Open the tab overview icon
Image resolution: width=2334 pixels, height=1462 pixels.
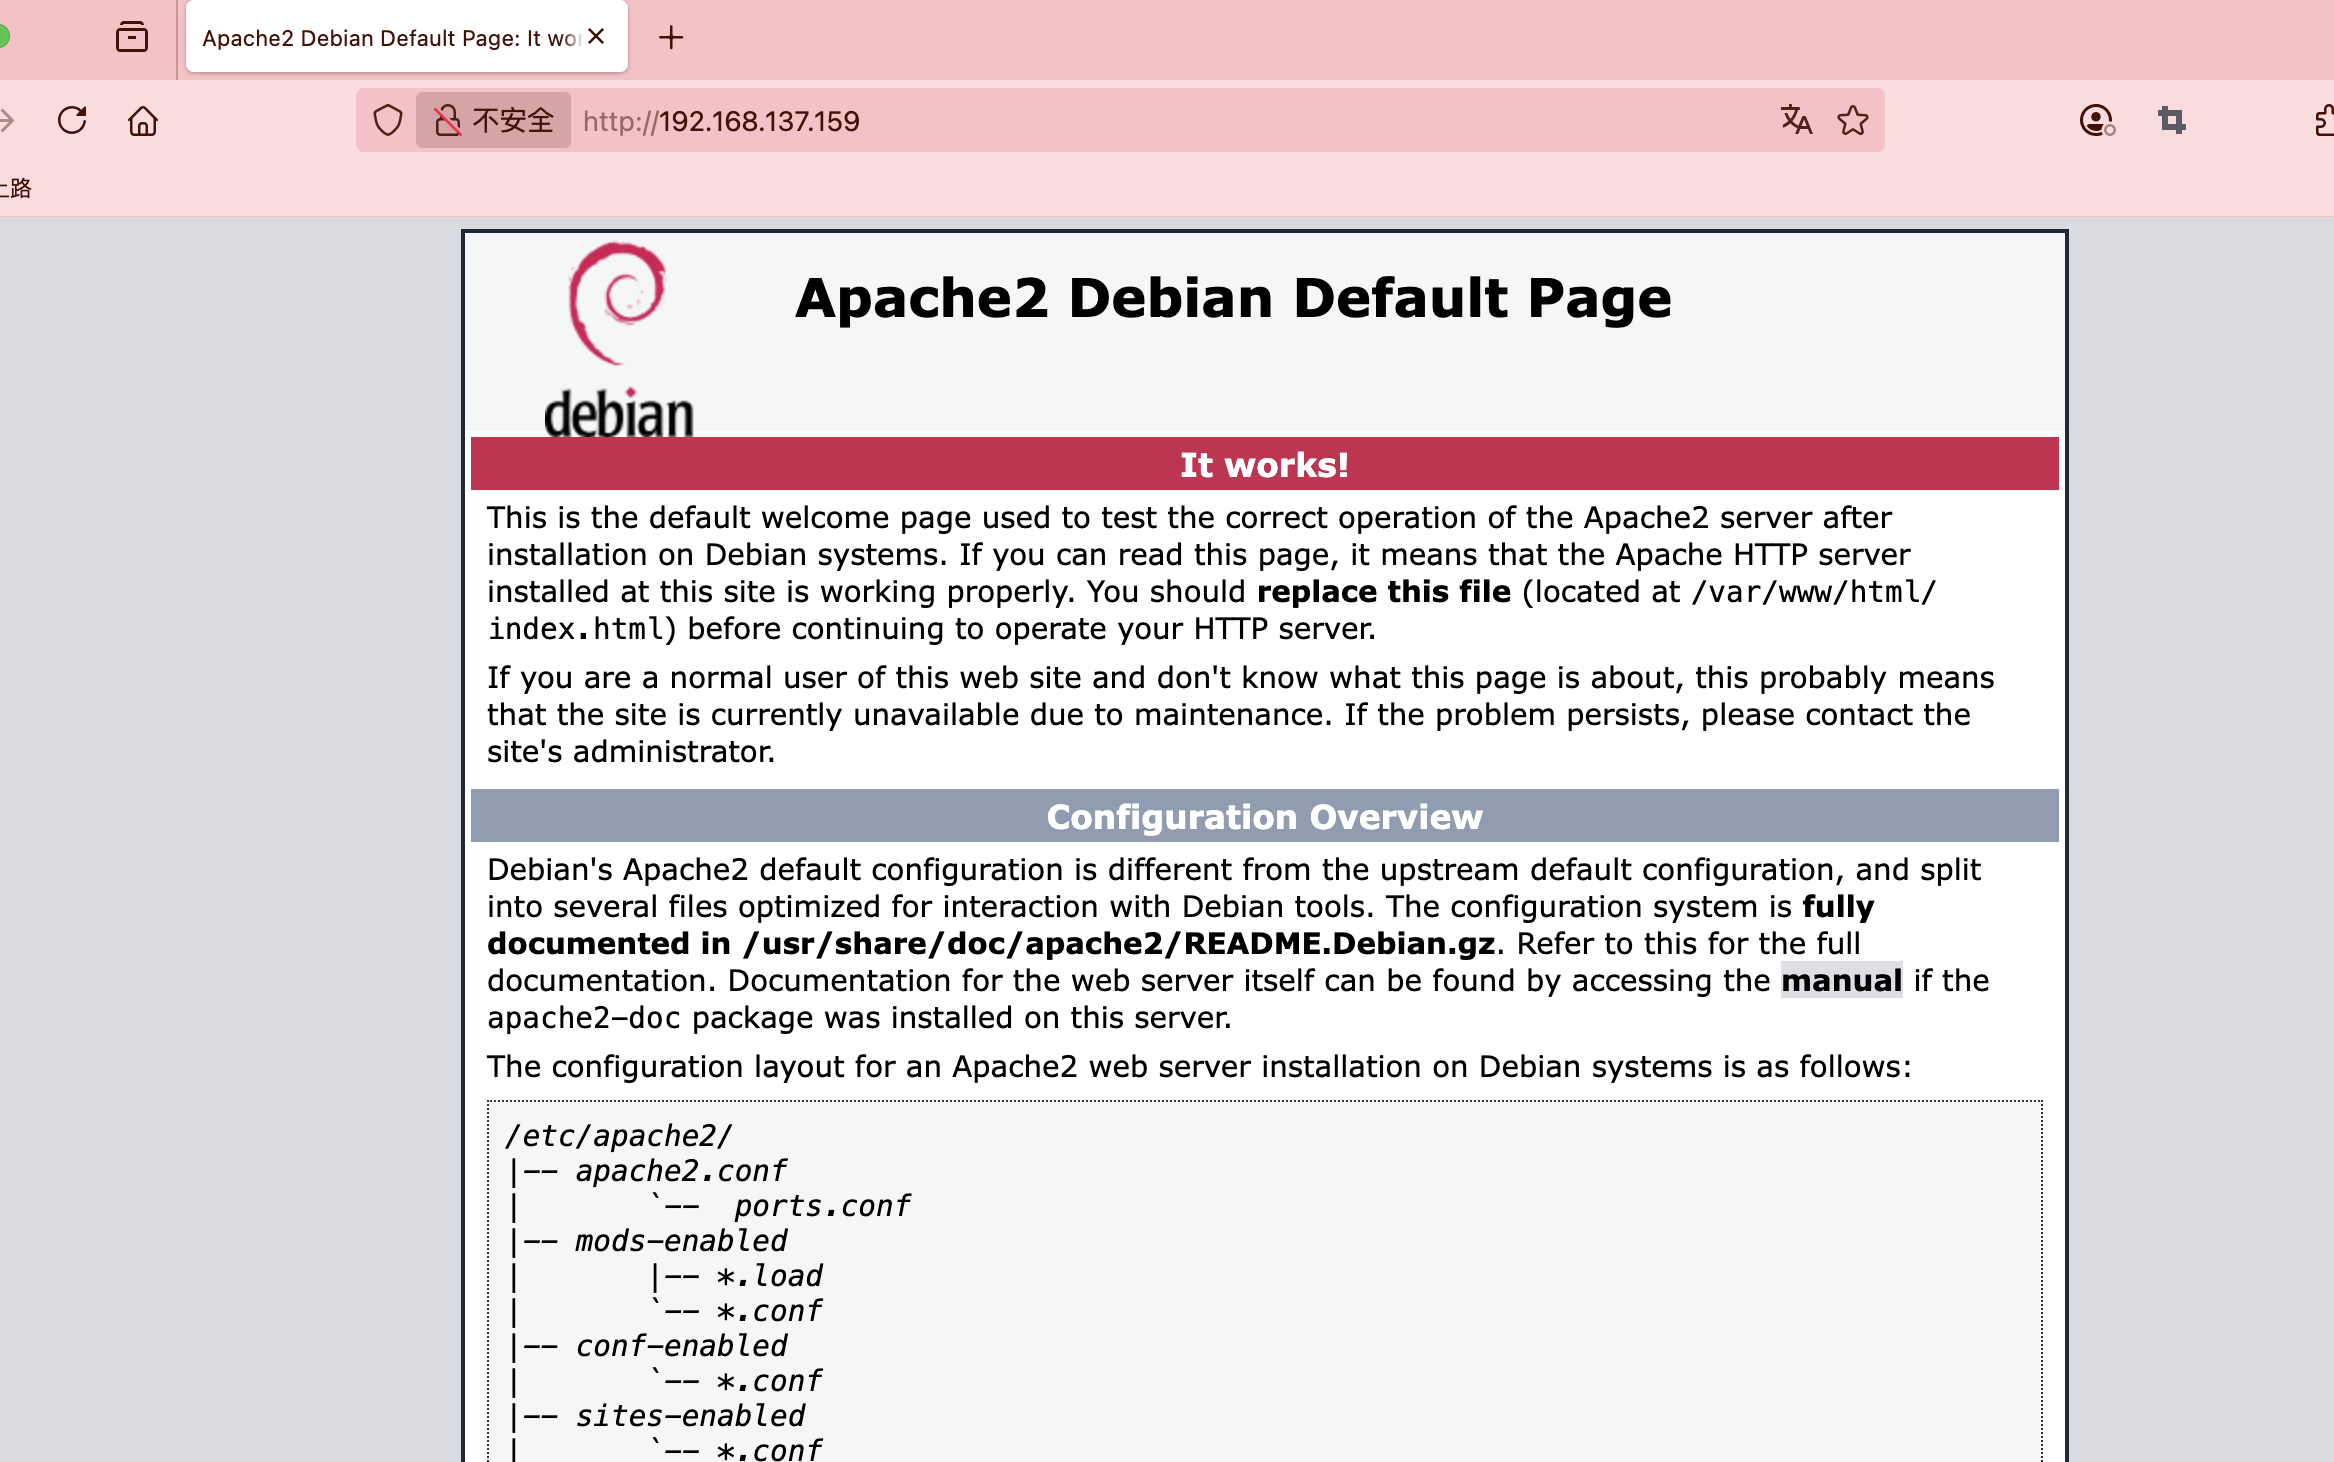(131, 37)
